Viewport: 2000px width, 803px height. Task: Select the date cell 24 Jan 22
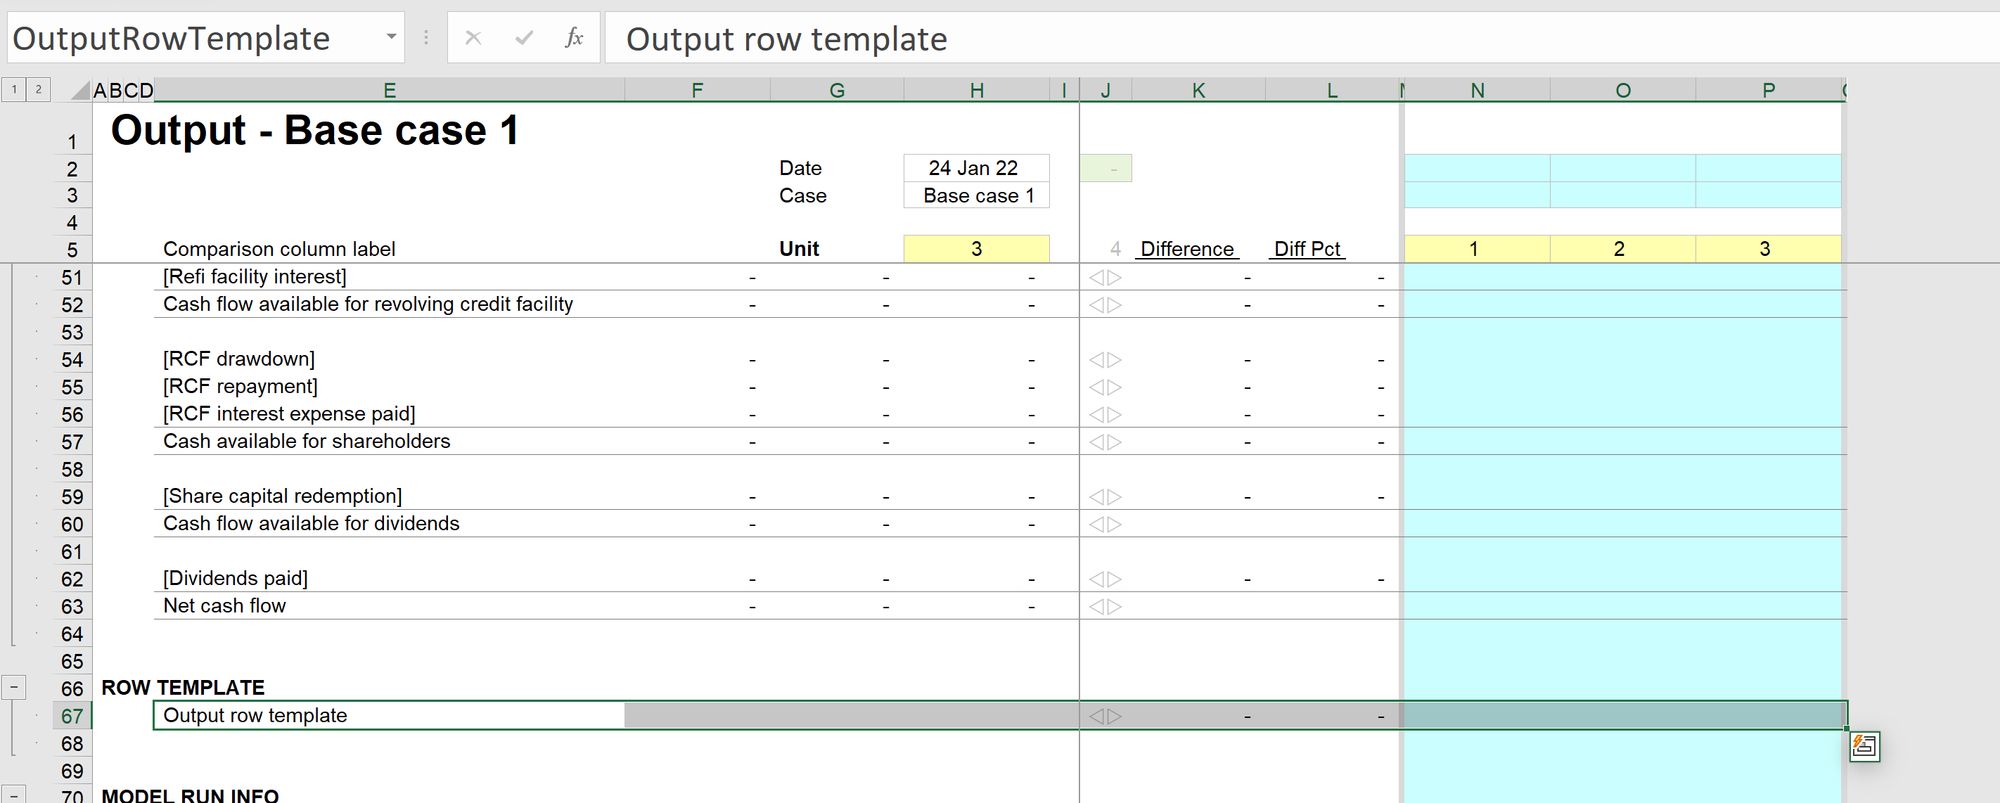click(976, 168)
